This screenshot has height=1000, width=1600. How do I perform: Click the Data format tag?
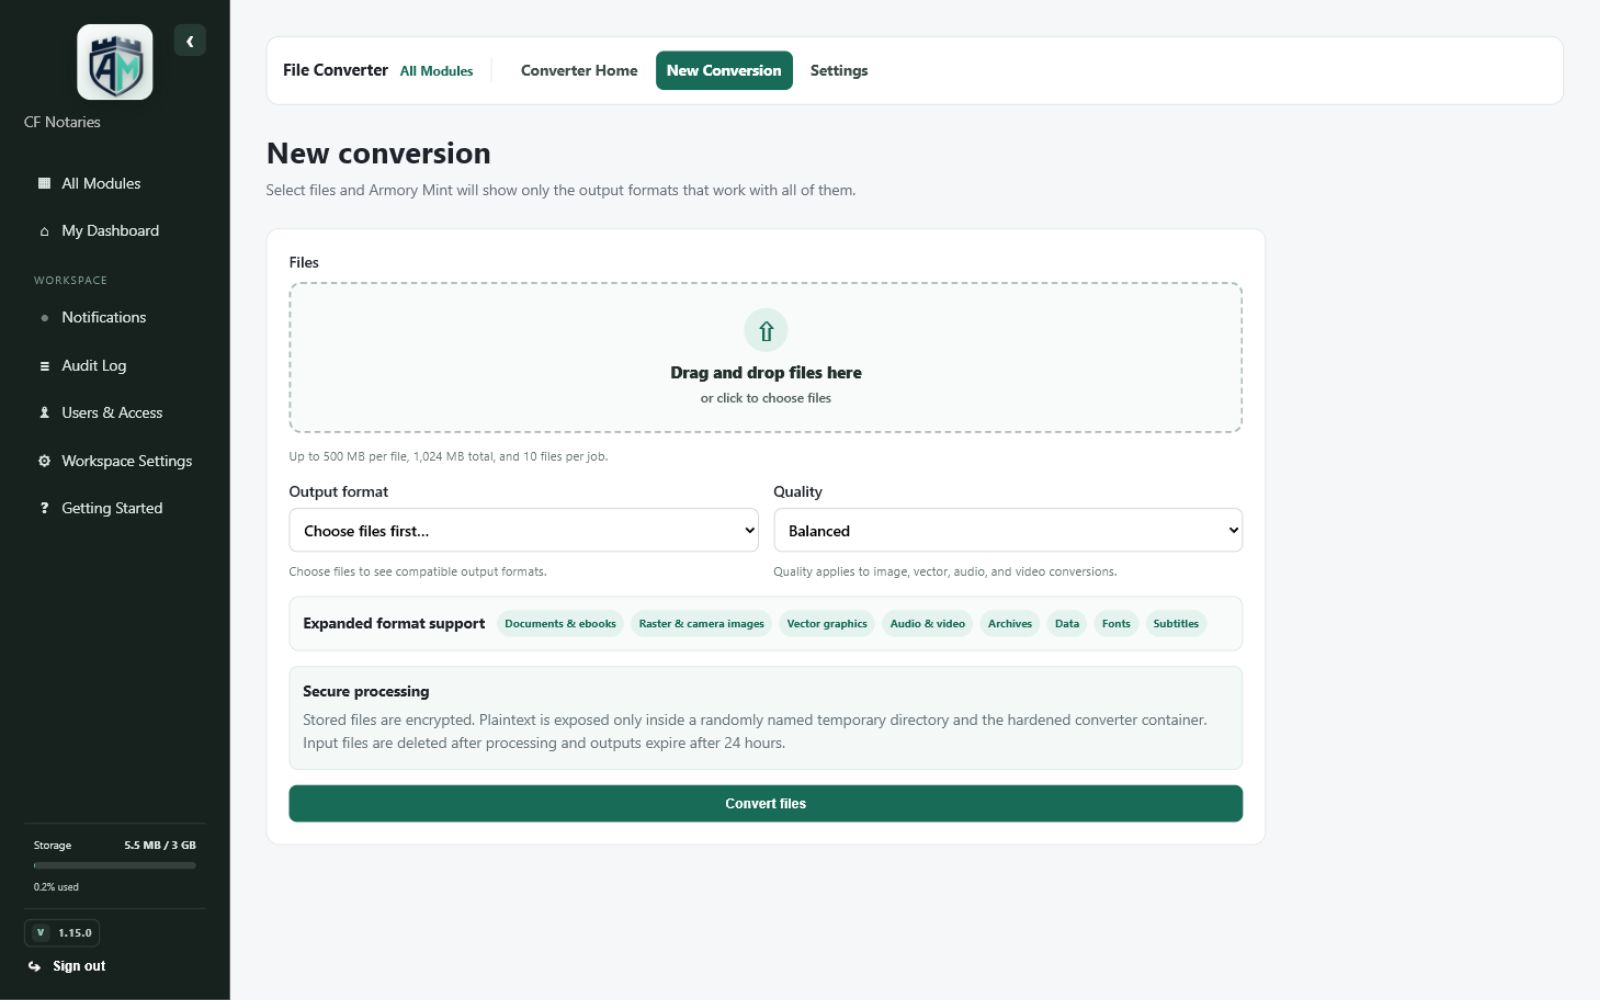(x=1067, y=624)
